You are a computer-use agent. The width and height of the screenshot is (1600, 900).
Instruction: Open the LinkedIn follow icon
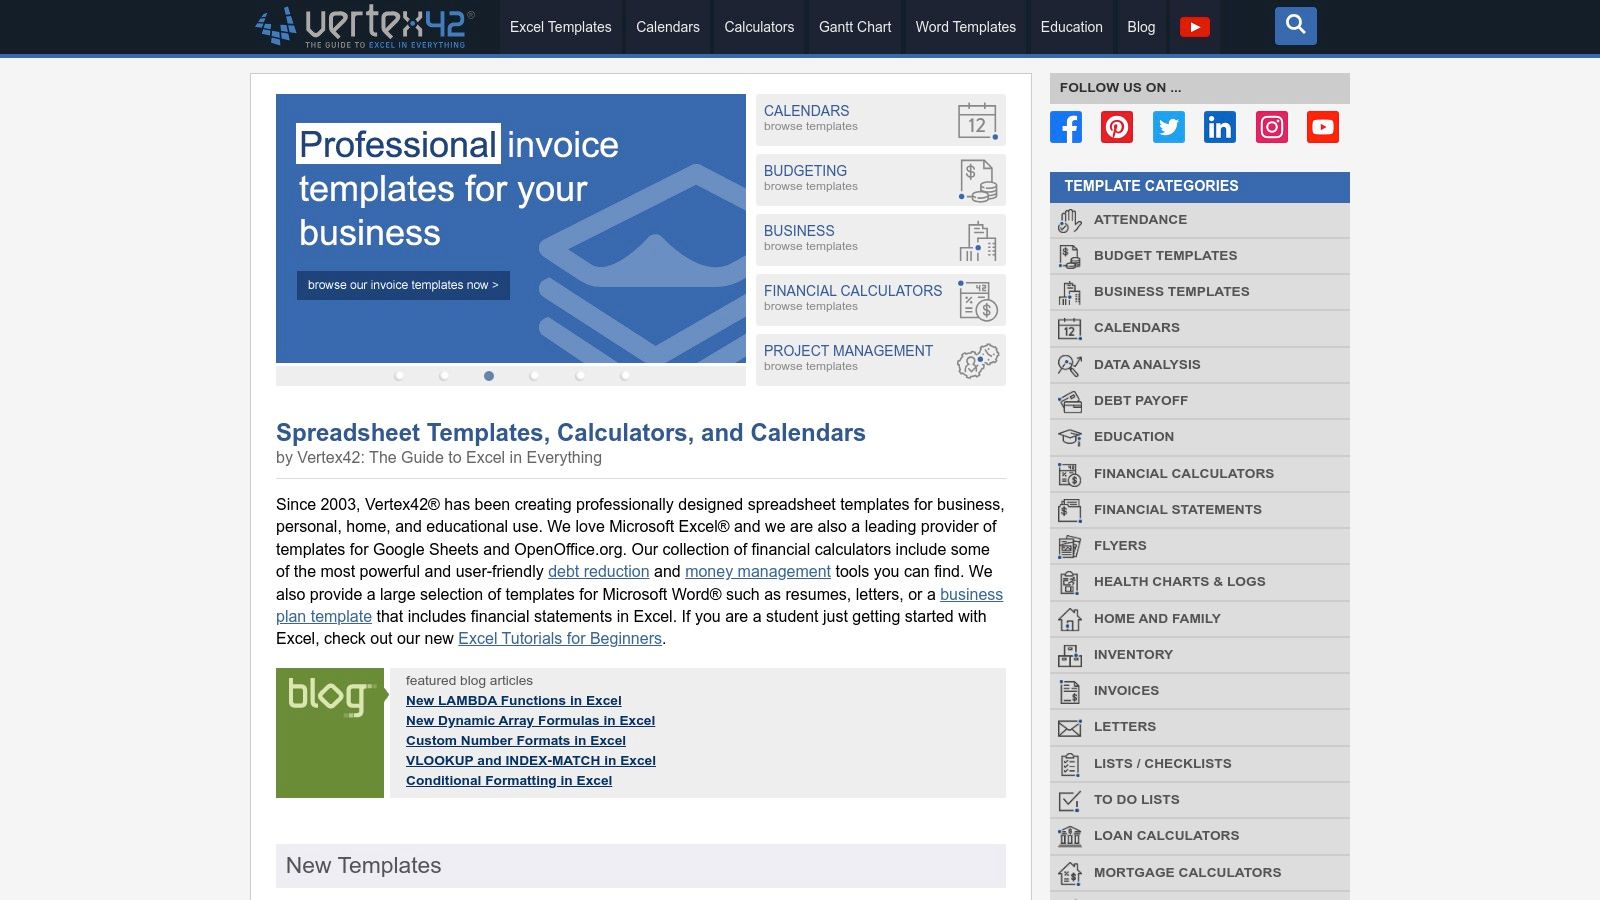pyautogui.click(x=1220, y=127)
